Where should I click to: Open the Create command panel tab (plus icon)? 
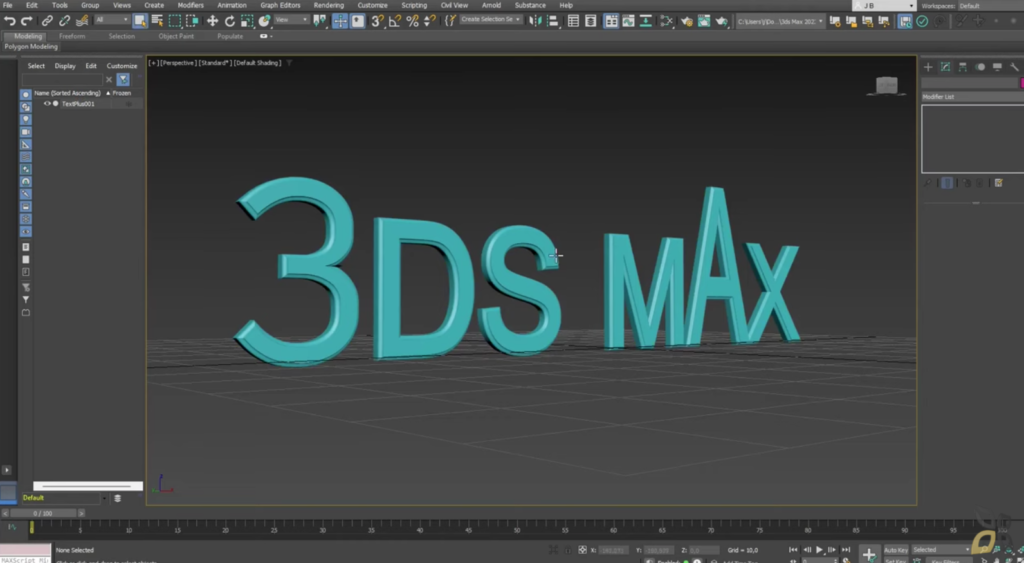click(928, 67)
